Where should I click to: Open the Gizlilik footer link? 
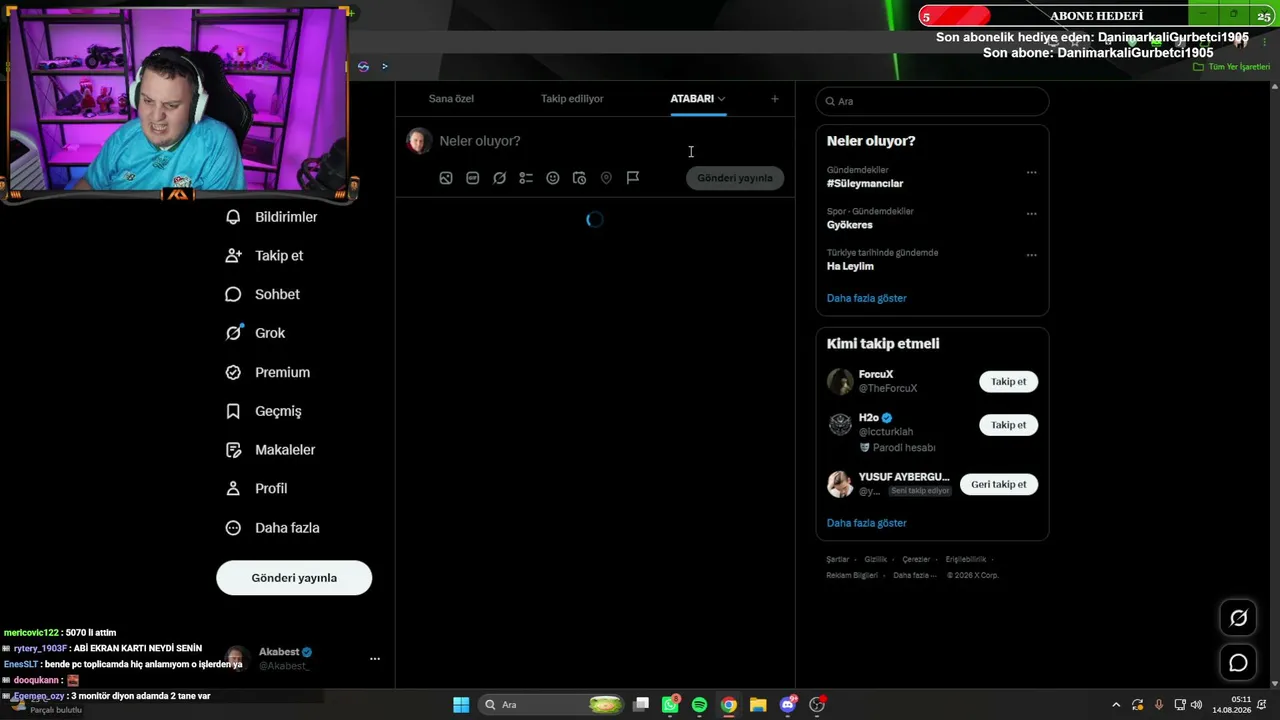(x=876, y=560)
